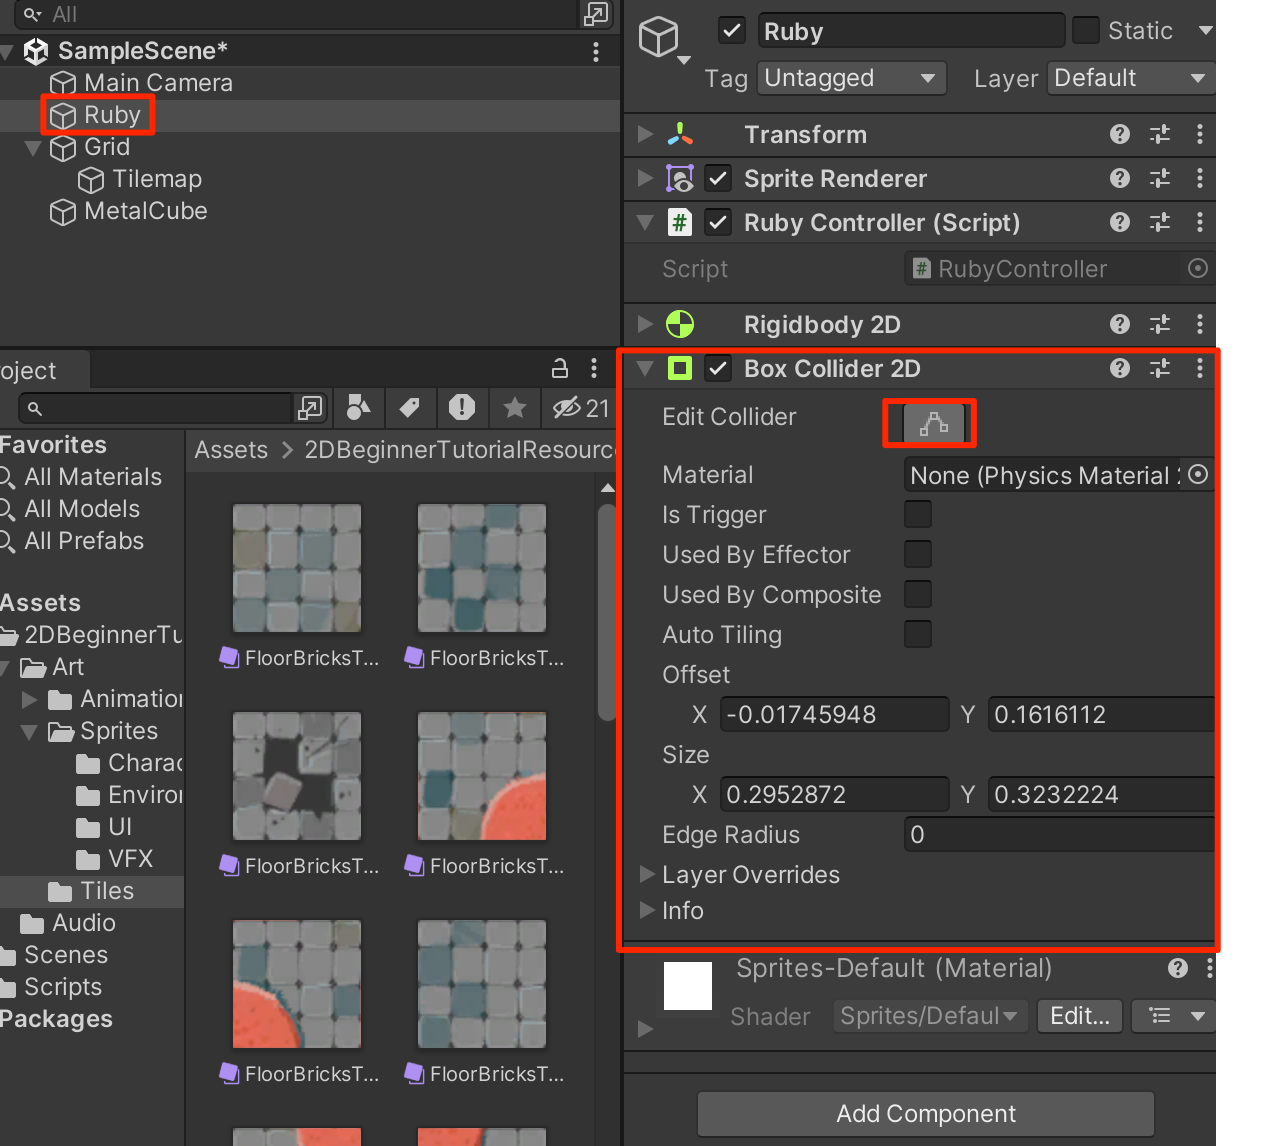Click the Material object picker circle

coord(1198,475)
